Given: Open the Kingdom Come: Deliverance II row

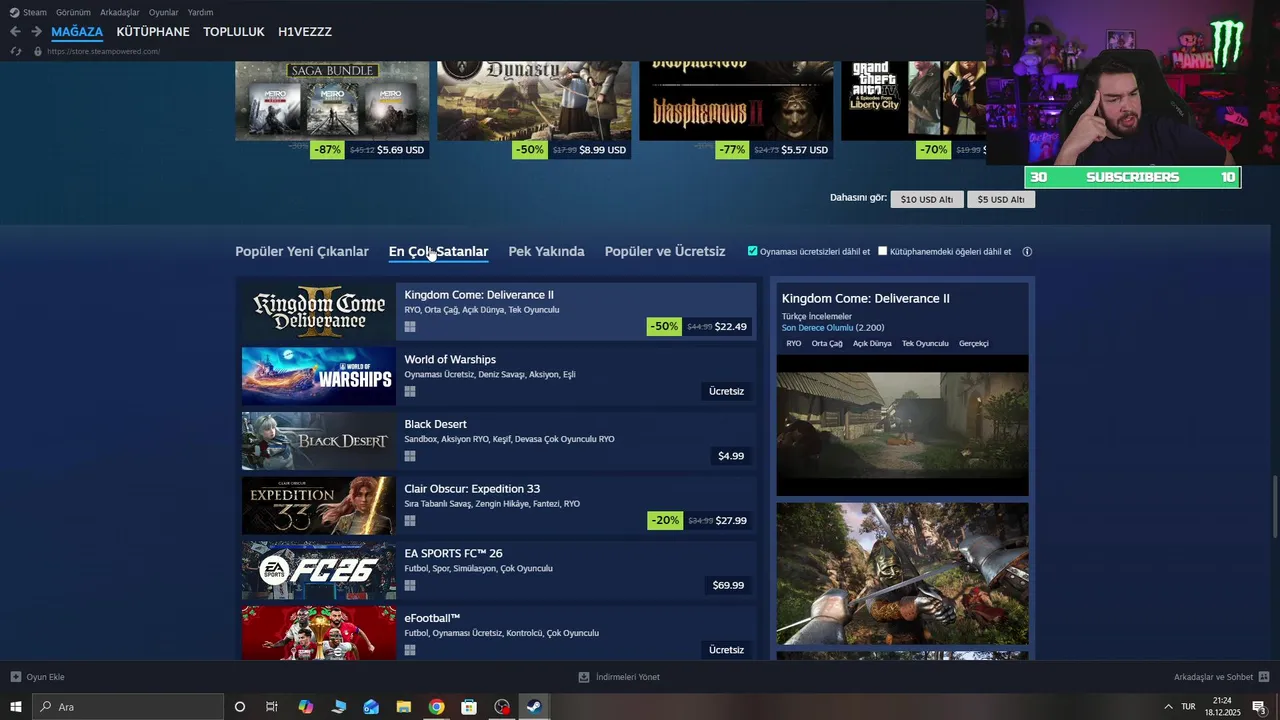Looking at the screenshot, I should [498, 311].
